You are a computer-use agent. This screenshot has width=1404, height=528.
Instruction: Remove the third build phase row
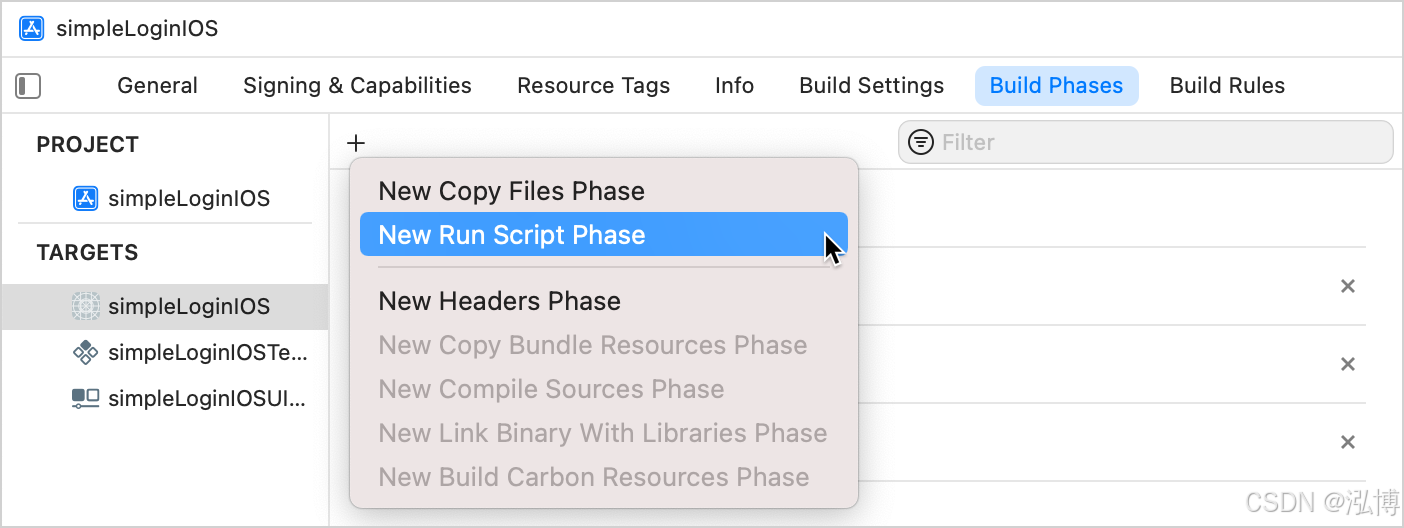click(1348, 442)
